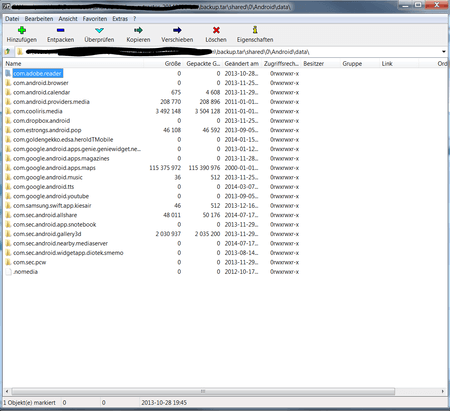Click size value 2 030 937
The image size is (450, 411).
(x=168, y=234)
